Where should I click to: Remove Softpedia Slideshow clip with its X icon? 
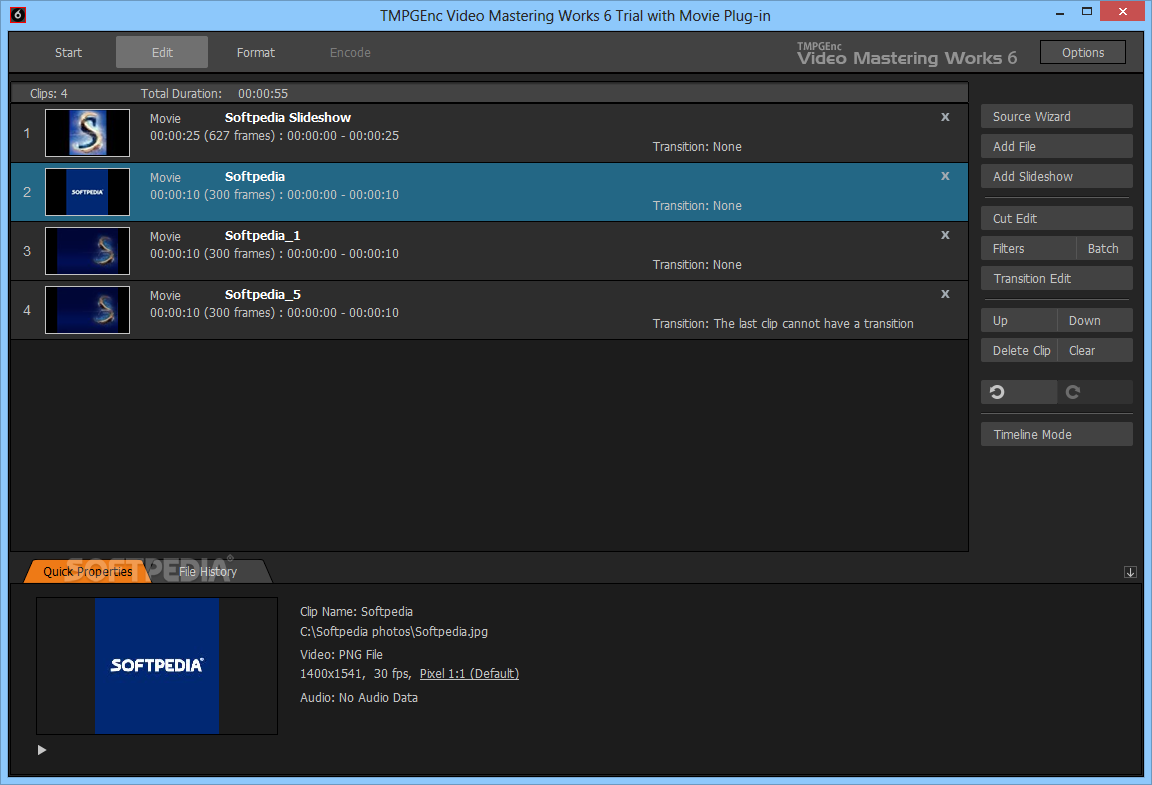(945, 117)
